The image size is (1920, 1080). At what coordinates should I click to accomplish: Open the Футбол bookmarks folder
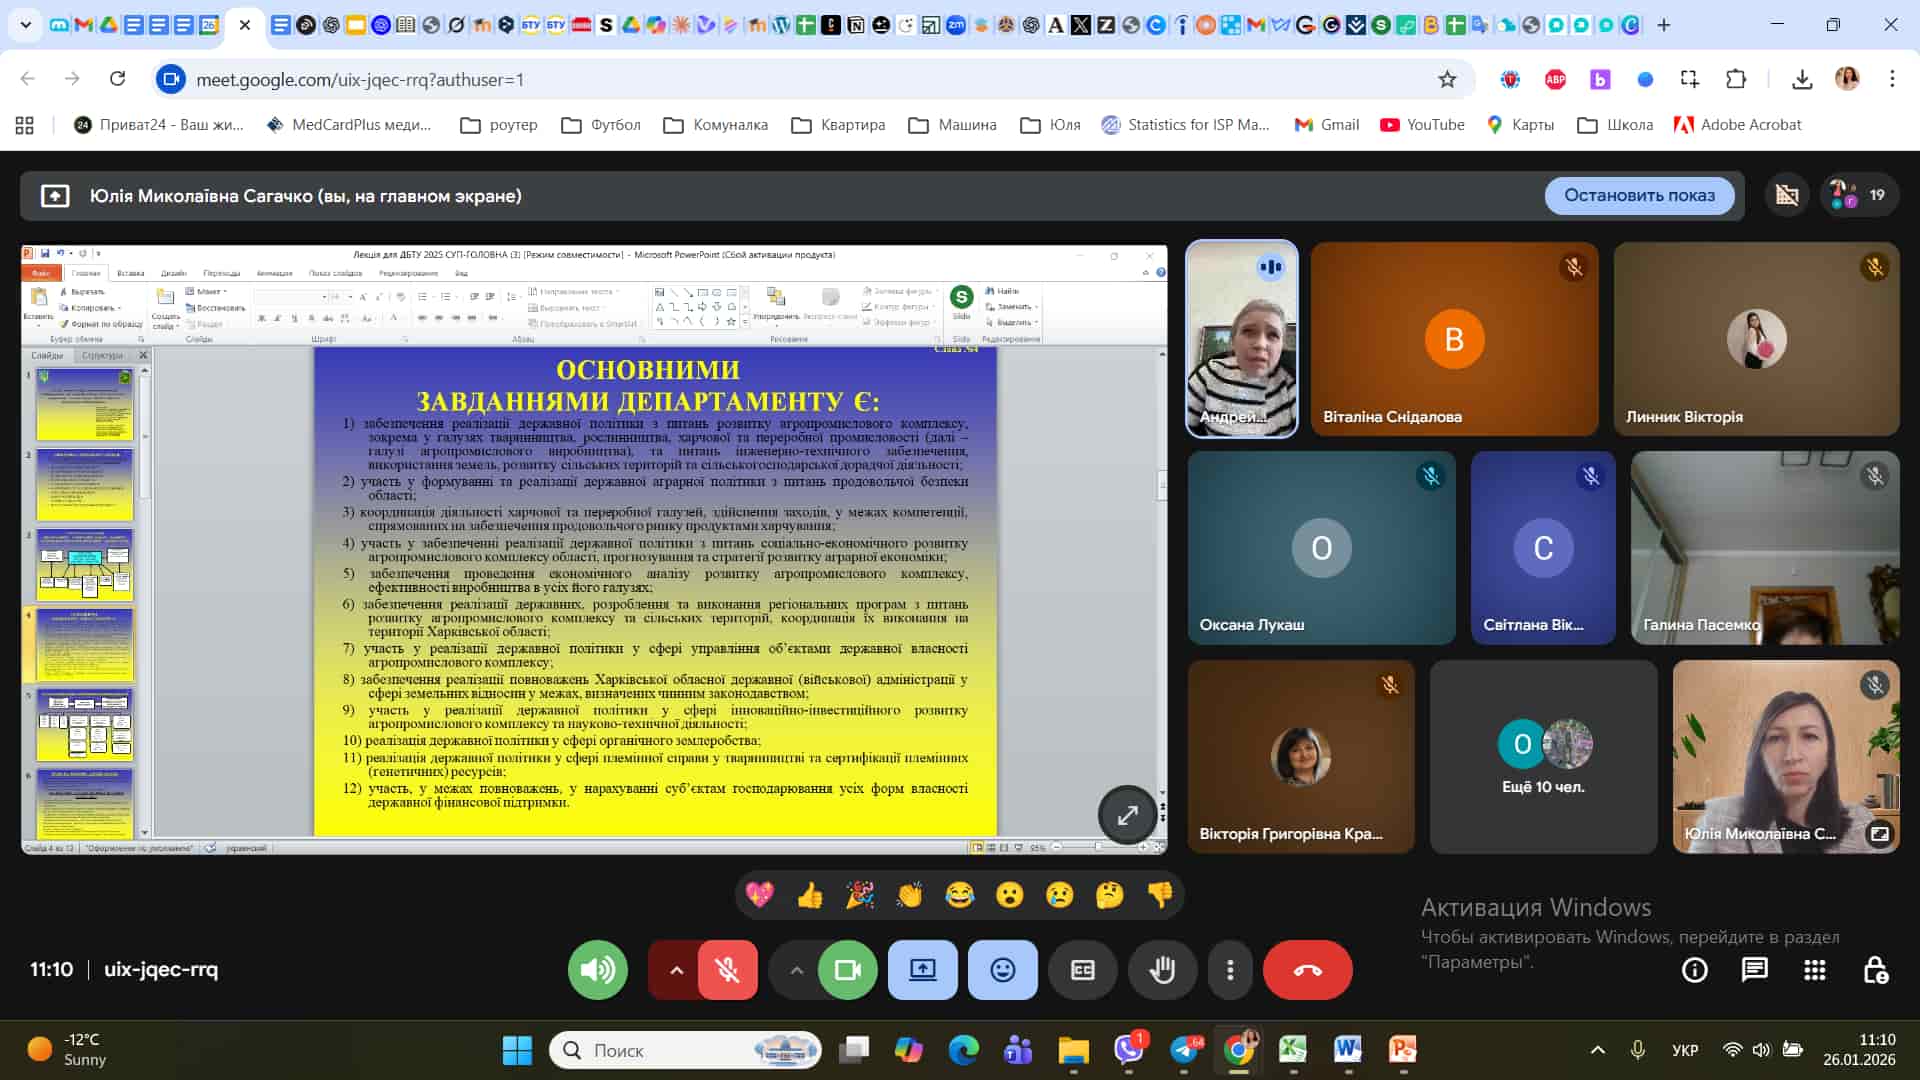(601, 125)
